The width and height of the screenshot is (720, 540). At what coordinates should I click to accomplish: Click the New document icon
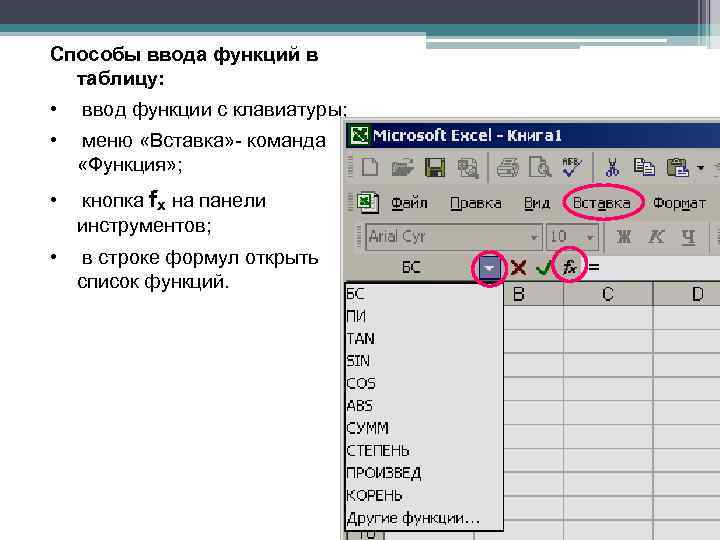(x=370, y=167)
